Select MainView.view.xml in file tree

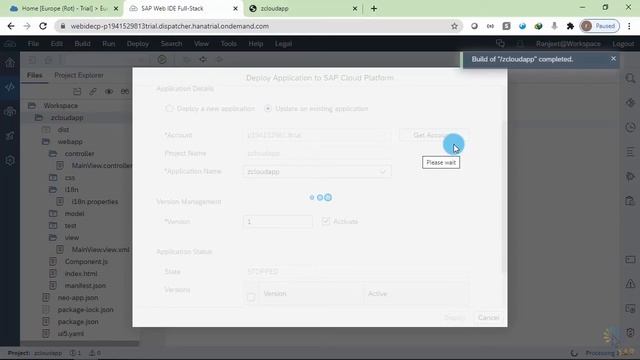coord(100,249)
